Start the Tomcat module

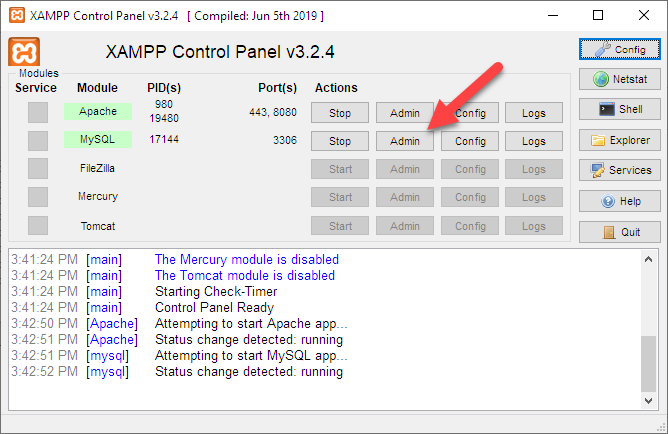point(340,226)
